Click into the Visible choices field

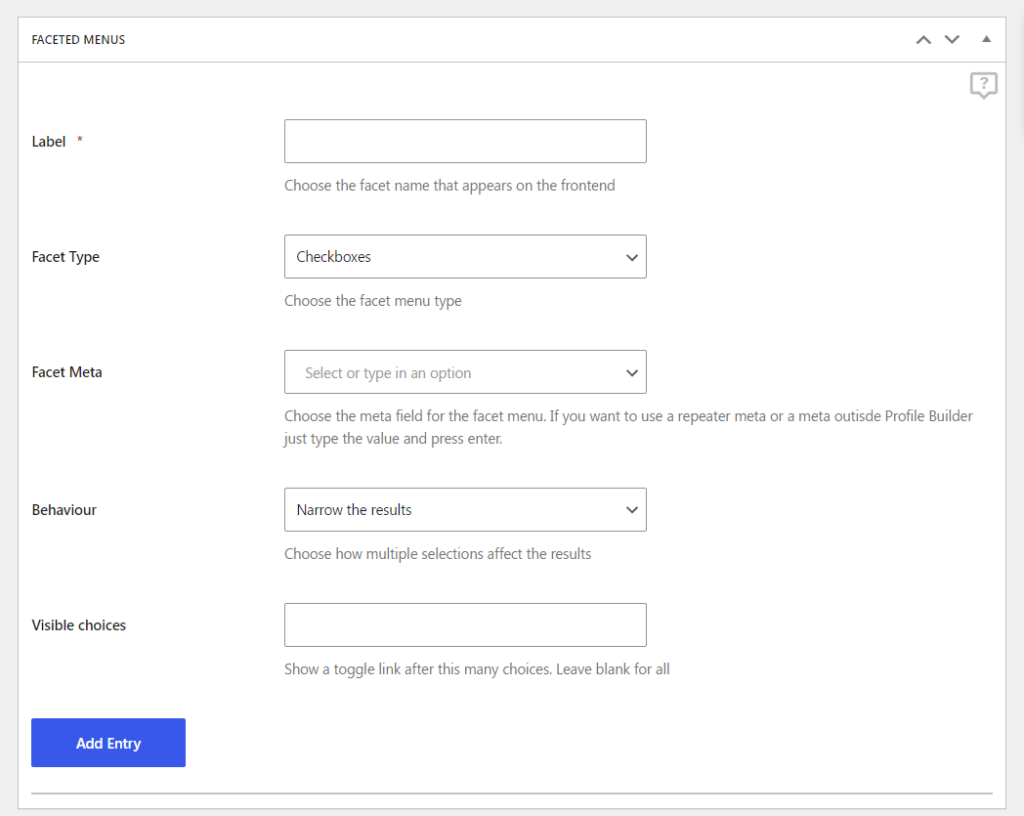pos(465,625)
